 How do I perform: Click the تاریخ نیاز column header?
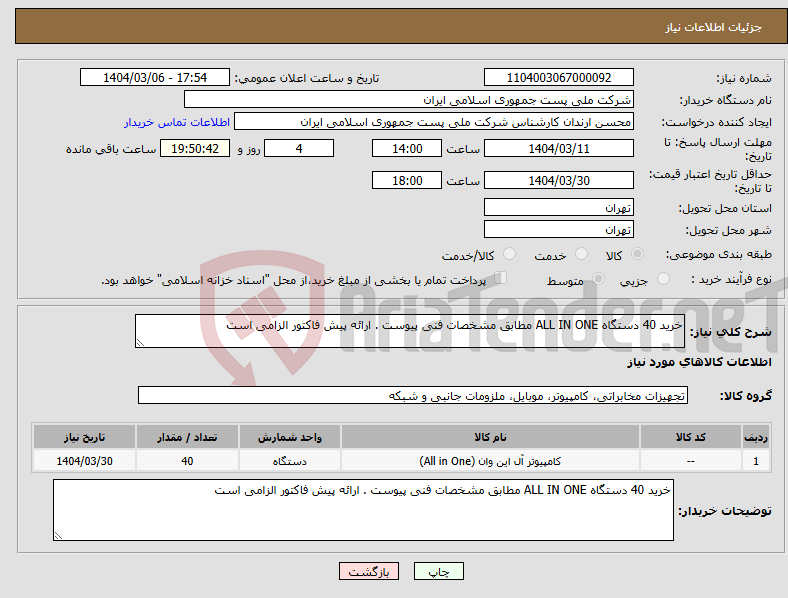(x=84, y=437)
